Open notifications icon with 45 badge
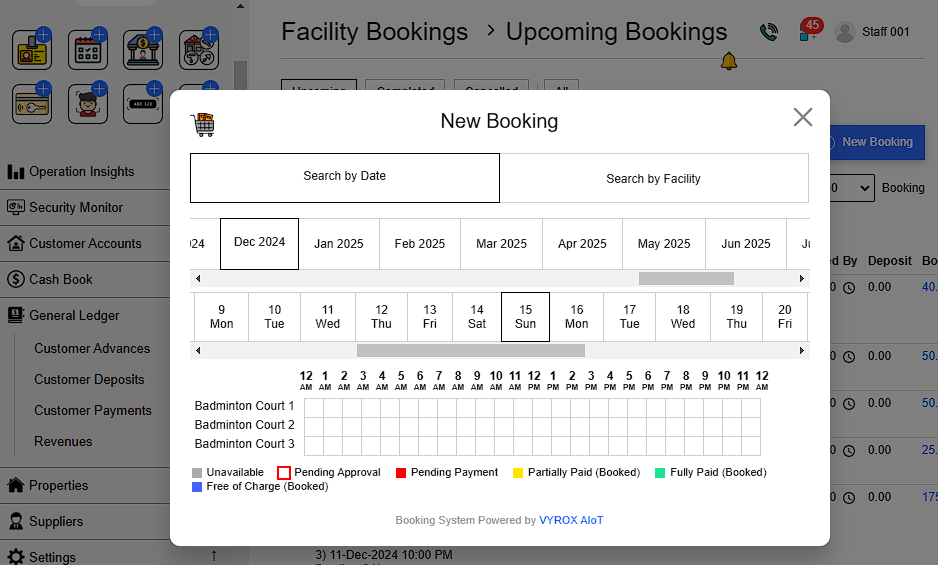This screenshot has width=938, height=565. click(809, 31)
